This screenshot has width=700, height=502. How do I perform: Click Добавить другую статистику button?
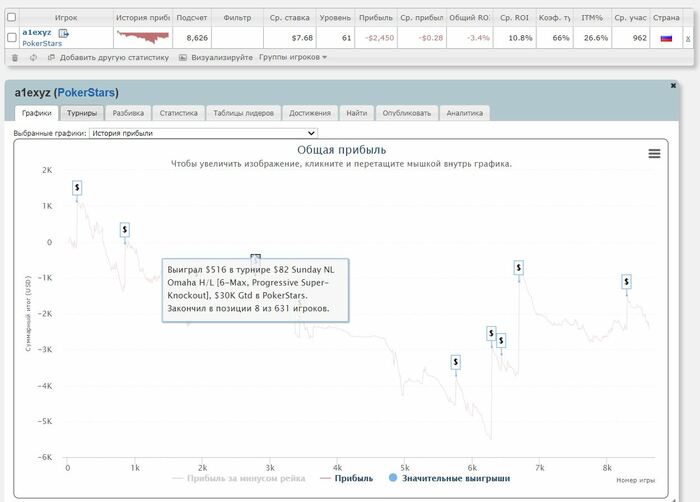coord(109,58)
